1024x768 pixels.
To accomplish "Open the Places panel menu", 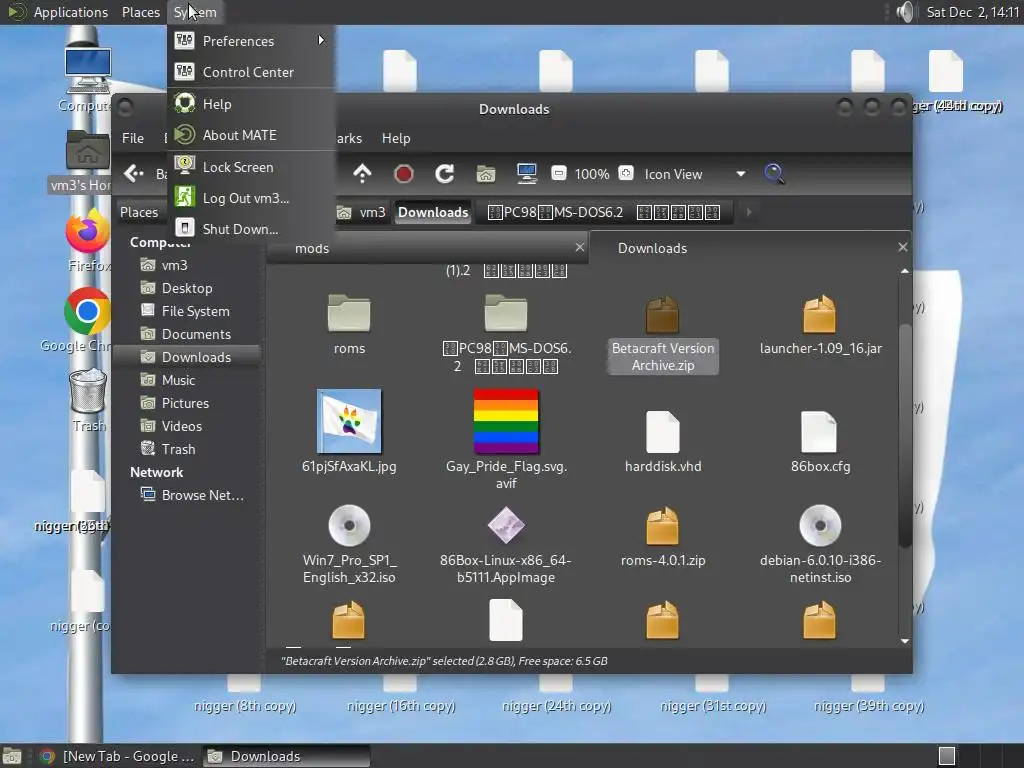I will (x=141, y=12).
